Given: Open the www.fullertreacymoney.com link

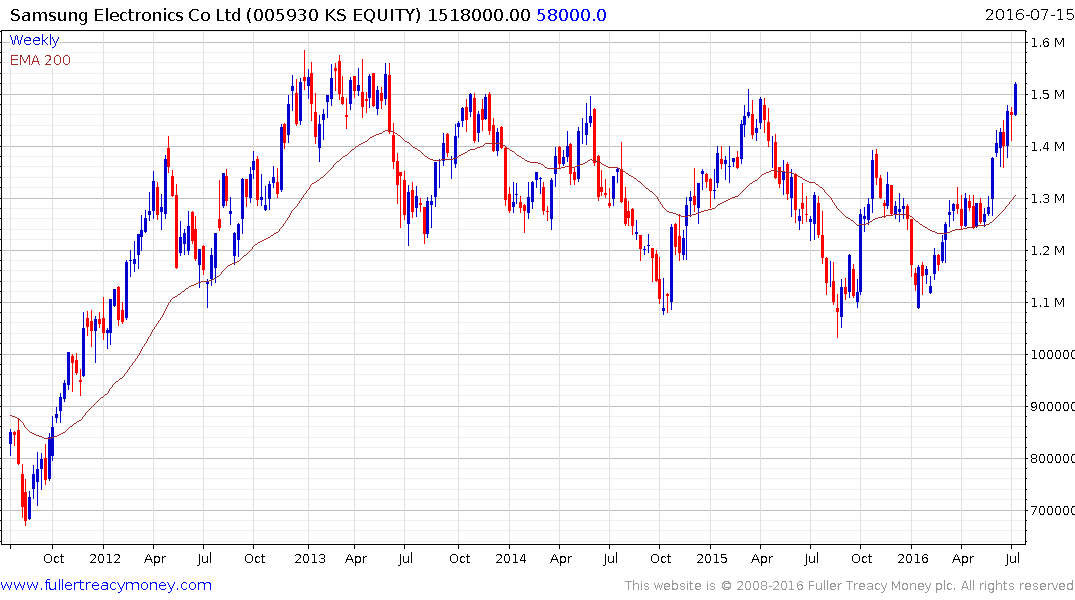Looking at the screenshot, I should (x=106, y=585).
